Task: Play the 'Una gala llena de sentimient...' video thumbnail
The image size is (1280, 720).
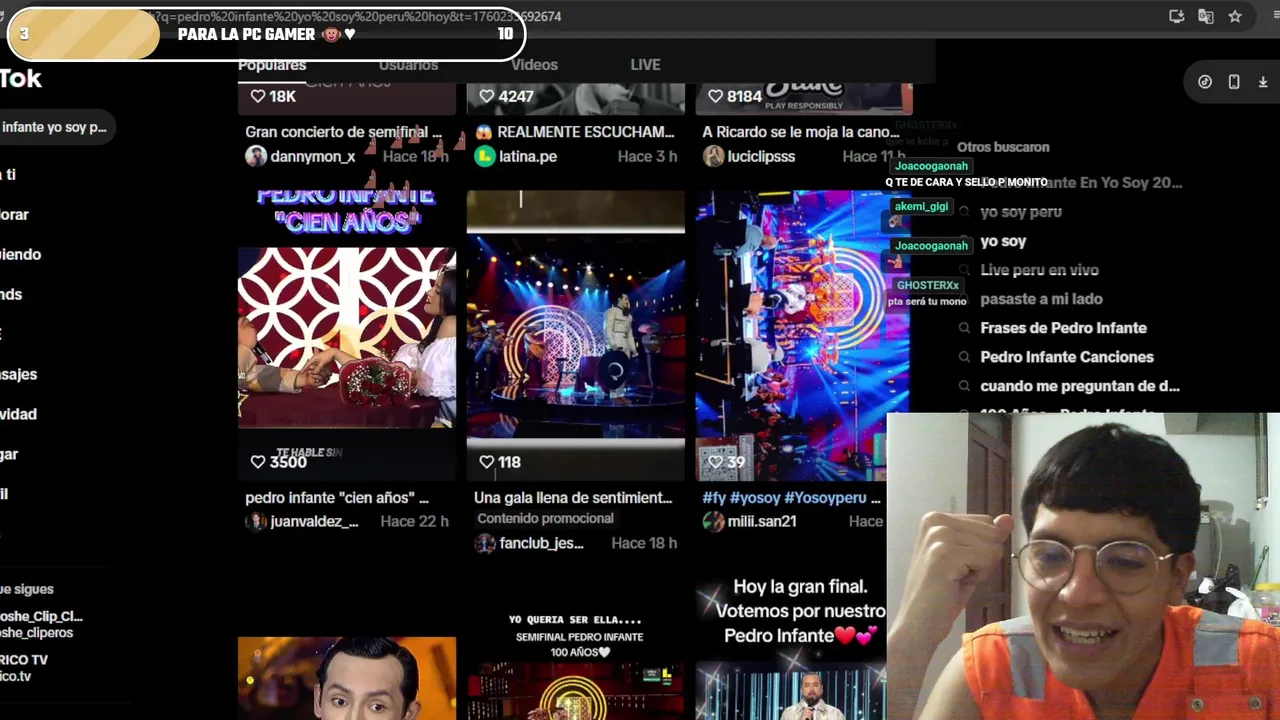Action: pos(575,336)
